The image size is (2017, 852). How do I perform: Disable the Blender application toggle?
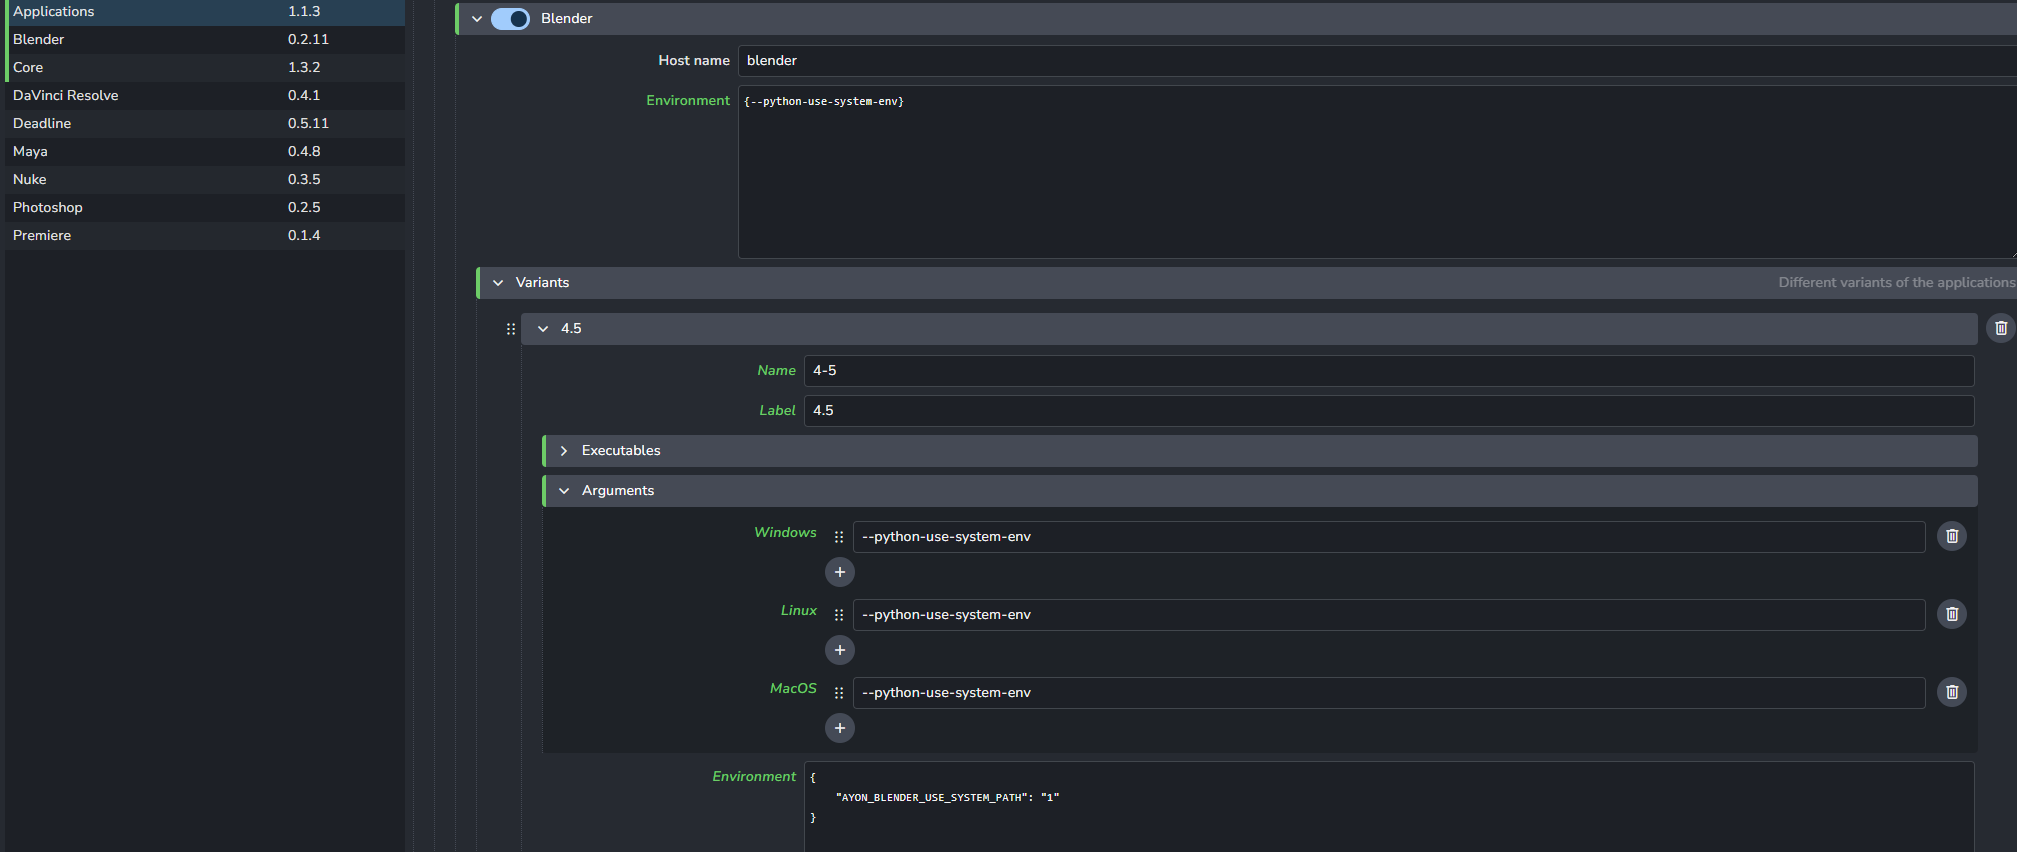(x=510, y=19)
